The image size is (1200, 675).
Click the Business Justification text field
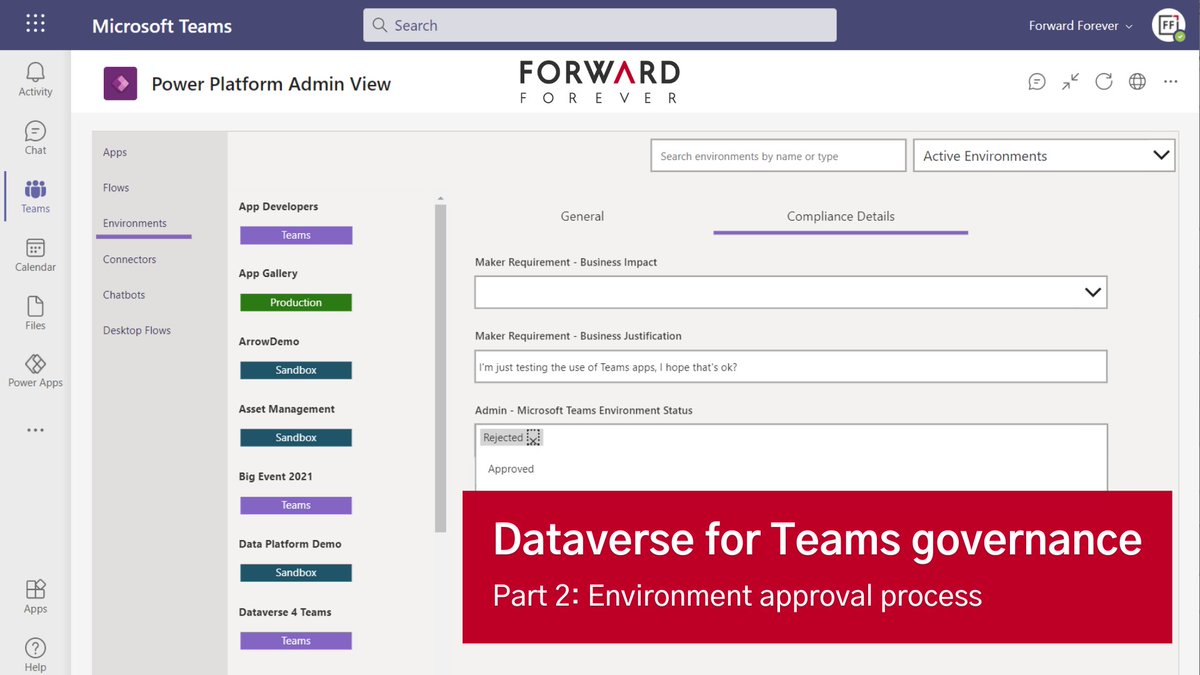click(790, 366)
